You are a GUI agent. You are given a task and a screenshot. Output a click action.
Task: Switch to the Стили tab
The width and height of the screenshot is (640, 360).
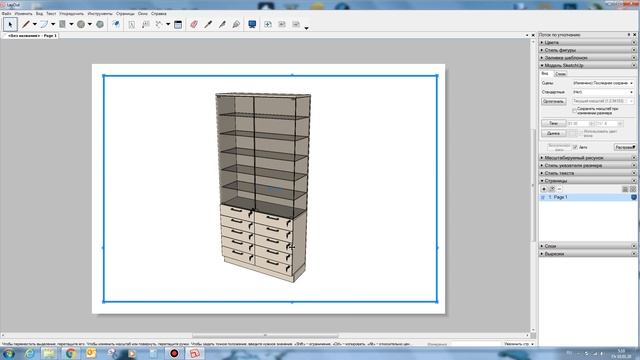point(561,74)
